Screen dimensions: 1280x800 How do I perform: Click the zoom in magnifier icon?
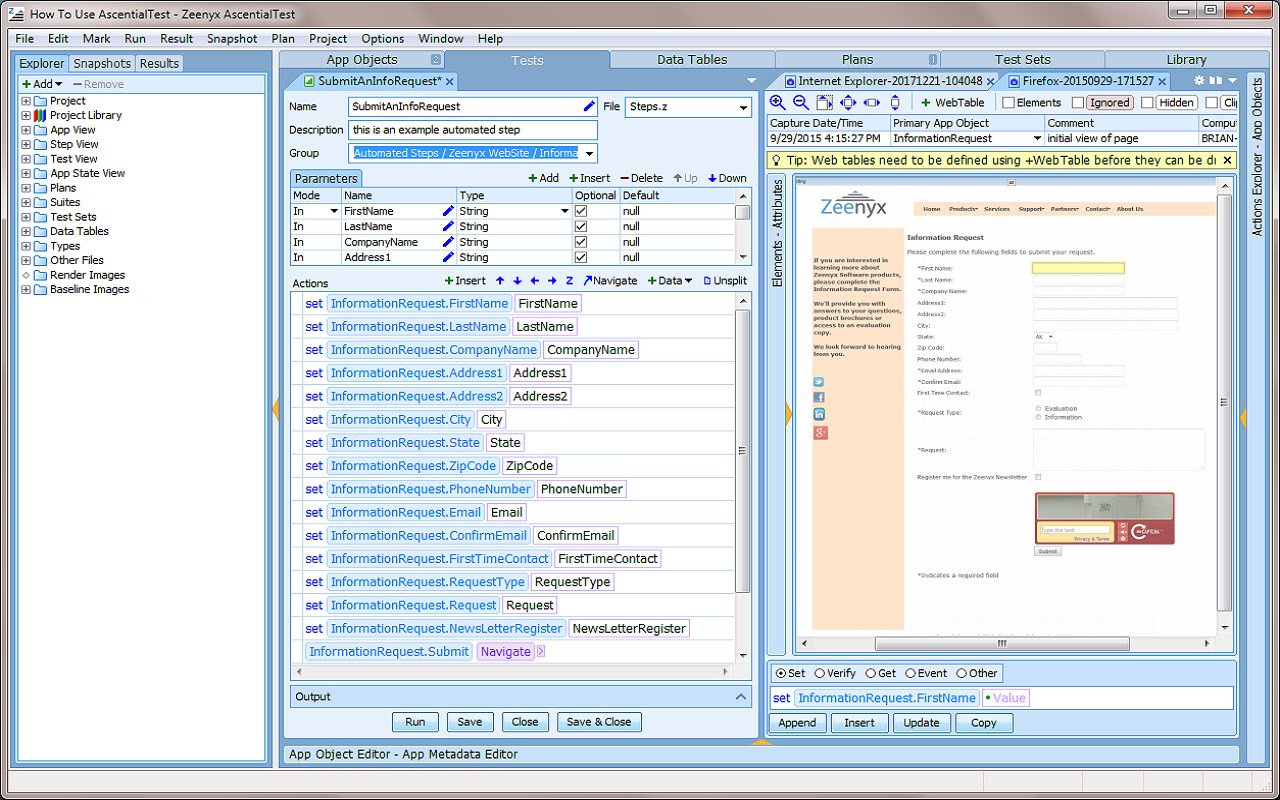tap(777, 102)
